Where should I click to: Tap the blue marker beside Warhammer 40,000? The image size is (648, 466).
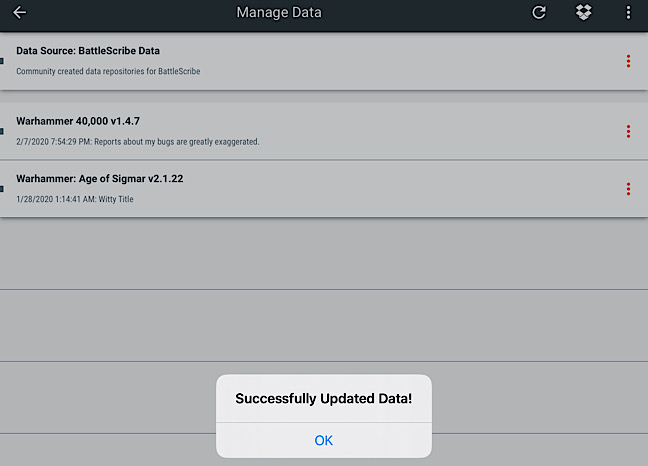click(2, 131)
